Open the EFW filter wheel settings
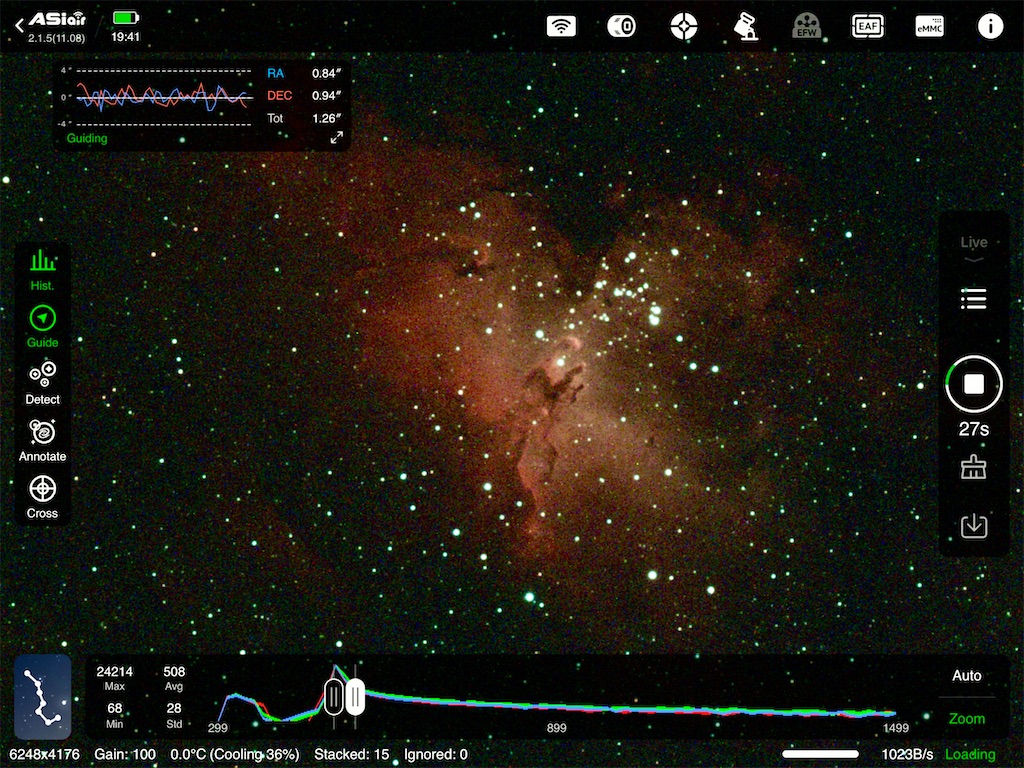Viewport: 1024px width, 768px height. pos(807,26)
